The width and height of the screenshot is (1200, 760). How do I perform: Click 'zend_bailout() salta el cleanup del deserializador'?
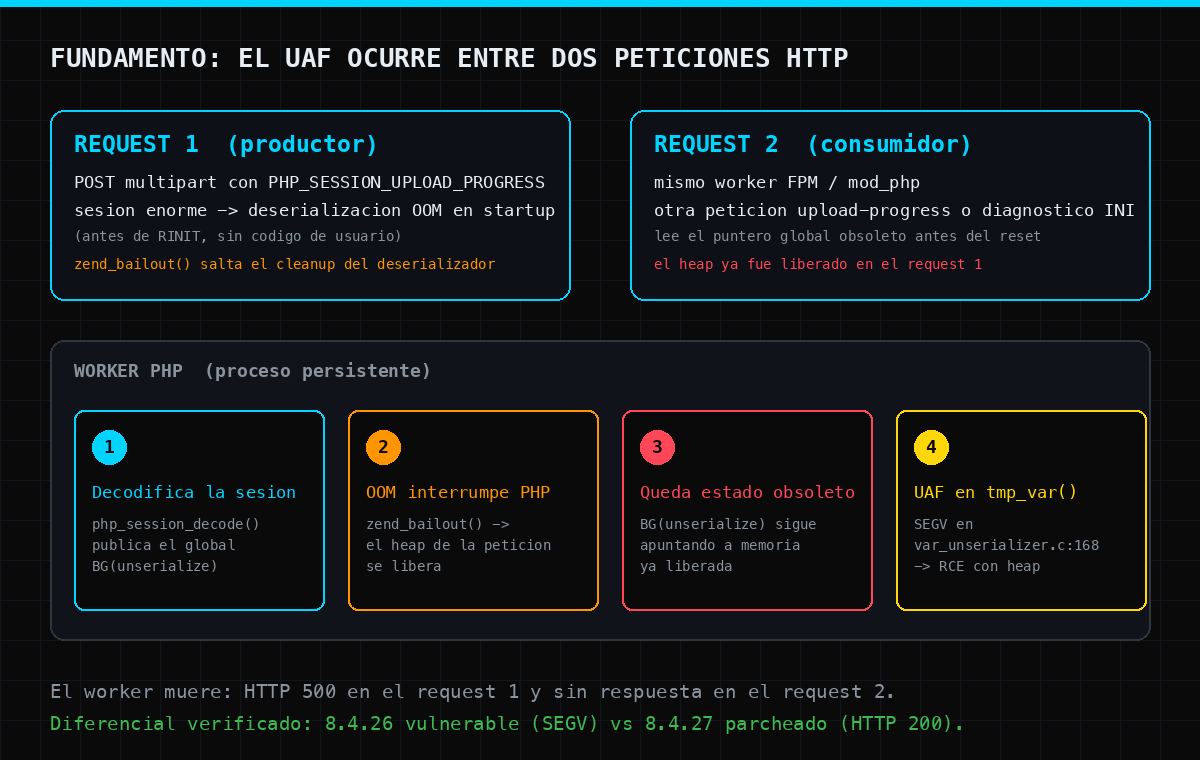pyautogui.click(x=284, y=265)
